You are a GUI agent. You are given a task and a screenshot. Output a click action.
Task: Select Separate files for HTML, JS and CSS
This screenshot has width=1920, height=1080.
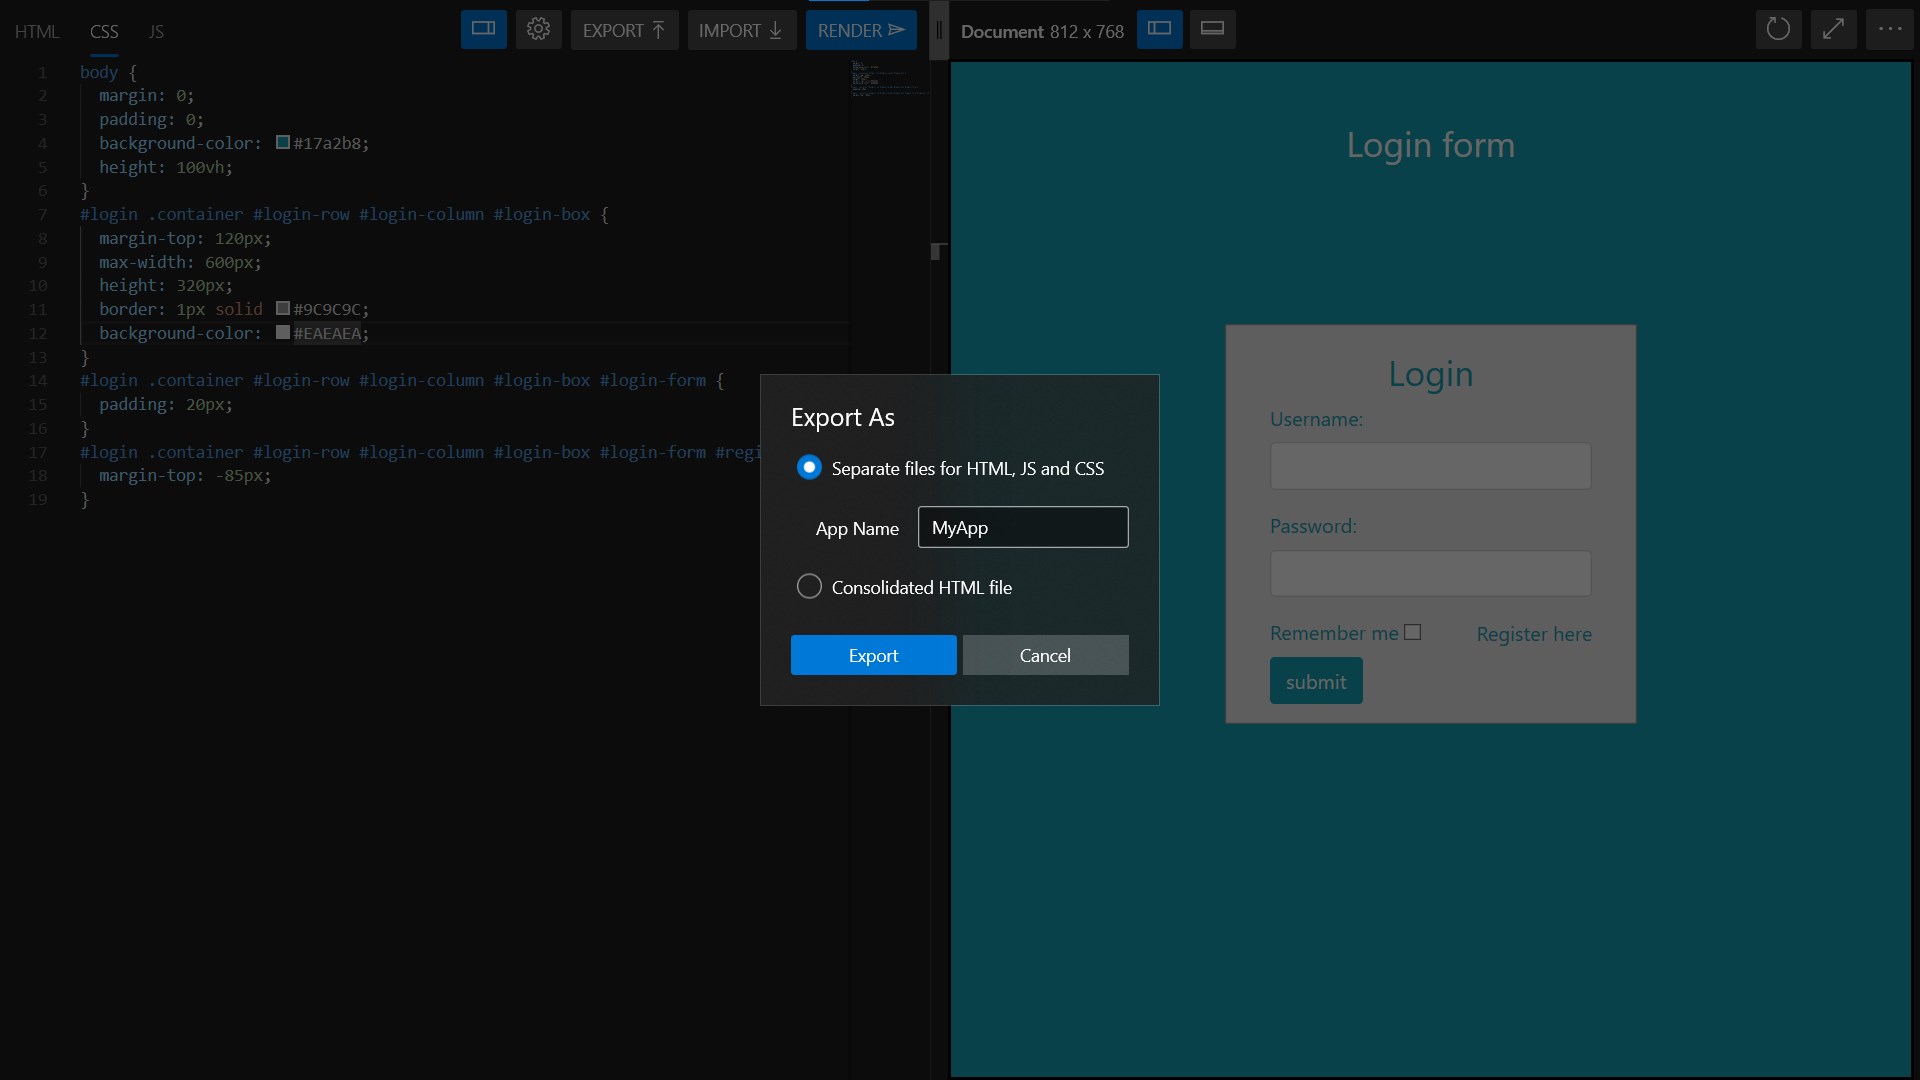[809, 468]
